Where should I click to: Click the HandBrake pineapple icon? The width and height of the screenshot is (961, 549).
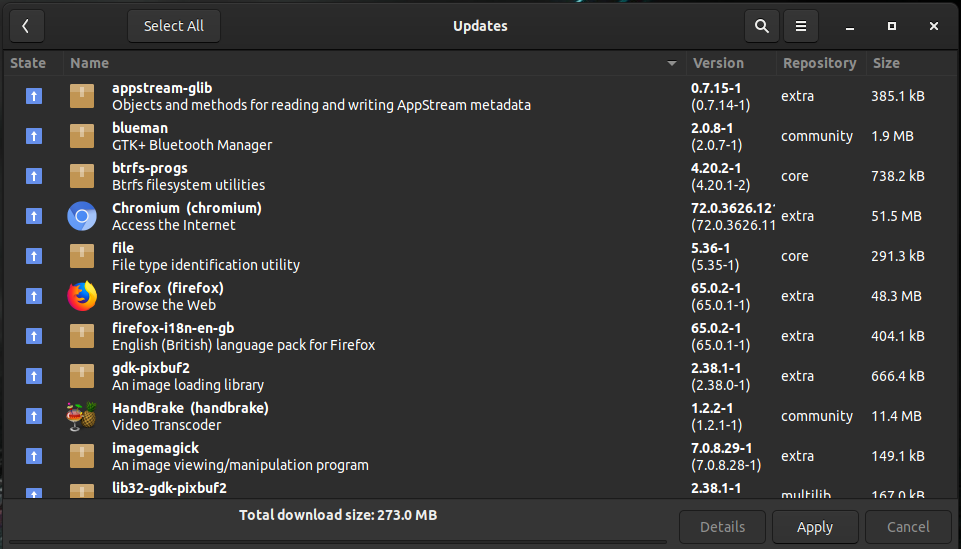tap(82, 416)
